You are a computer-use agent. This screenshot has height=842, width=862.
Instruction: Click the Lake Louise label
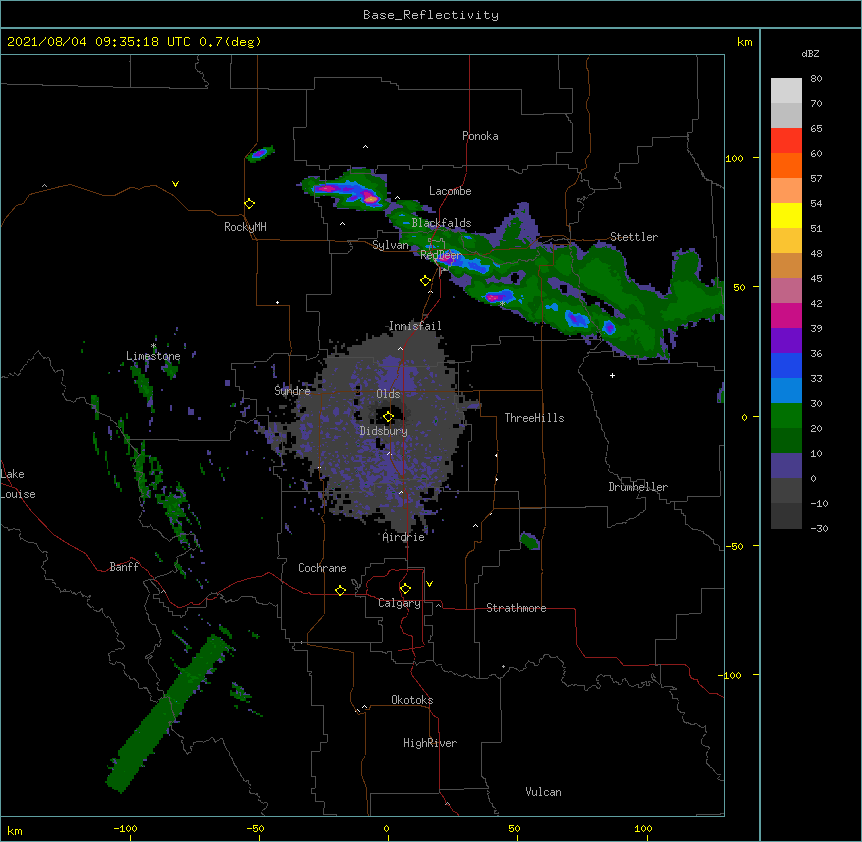(18, 484)
